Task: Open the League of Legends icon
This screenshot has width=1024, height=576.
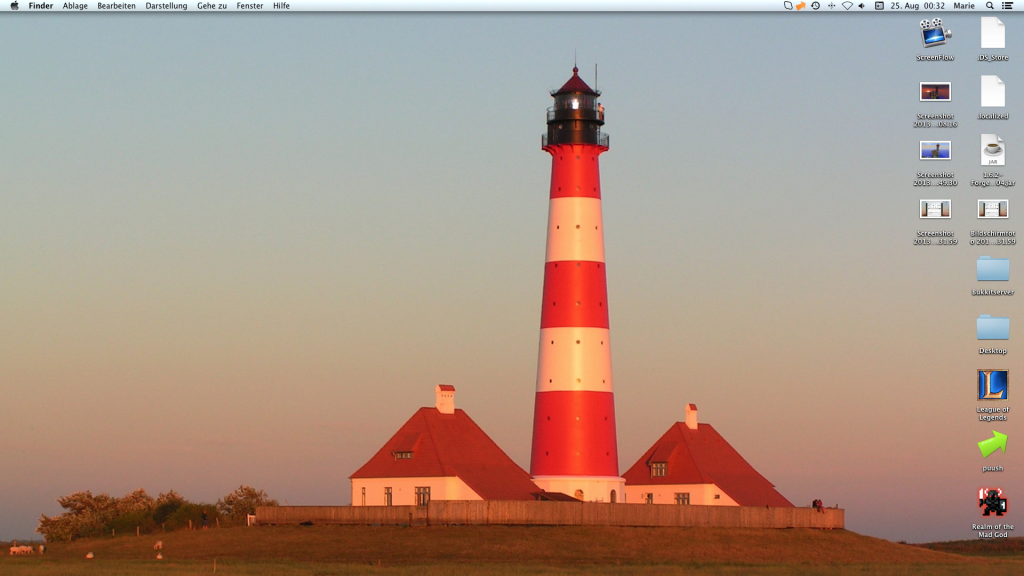Action: 992,385
